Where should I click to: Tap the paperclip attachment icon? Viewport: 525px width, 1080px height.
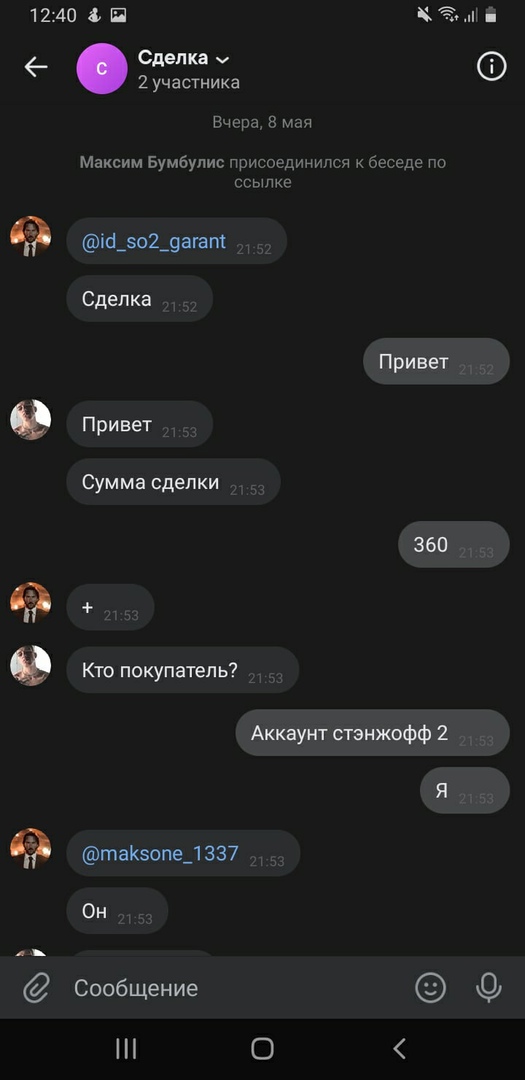pos(36,988)
